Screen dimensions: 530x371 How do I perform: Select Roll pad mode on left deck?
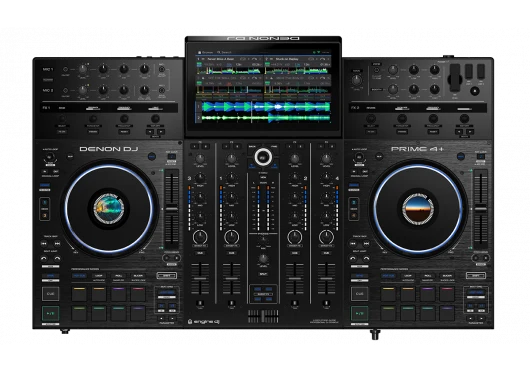pyautogui.click(x=118, y=276)
